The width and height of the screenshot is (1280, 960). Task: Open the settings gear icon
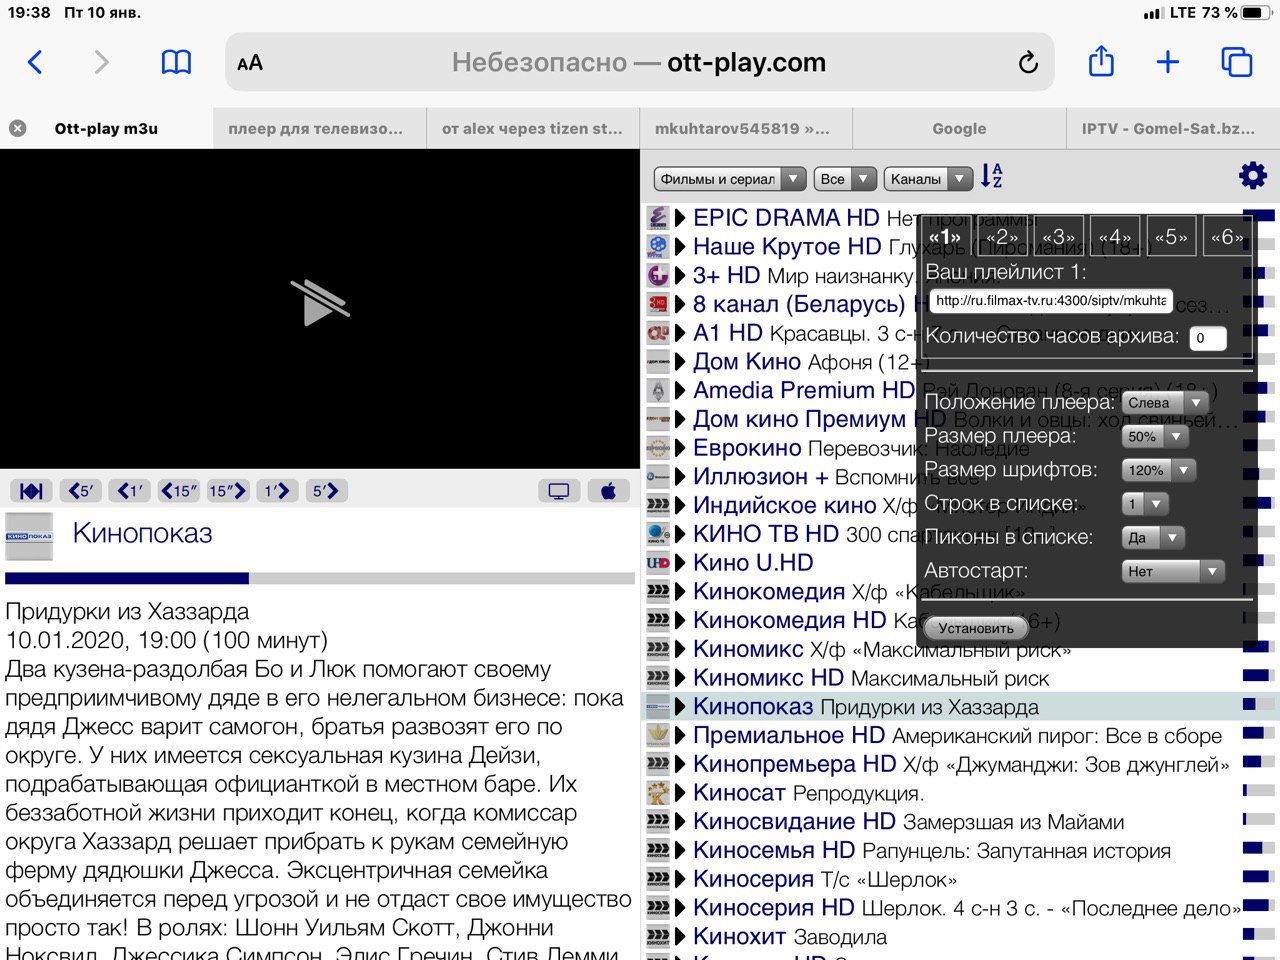pyautogui.click(x=1253, y=176)
